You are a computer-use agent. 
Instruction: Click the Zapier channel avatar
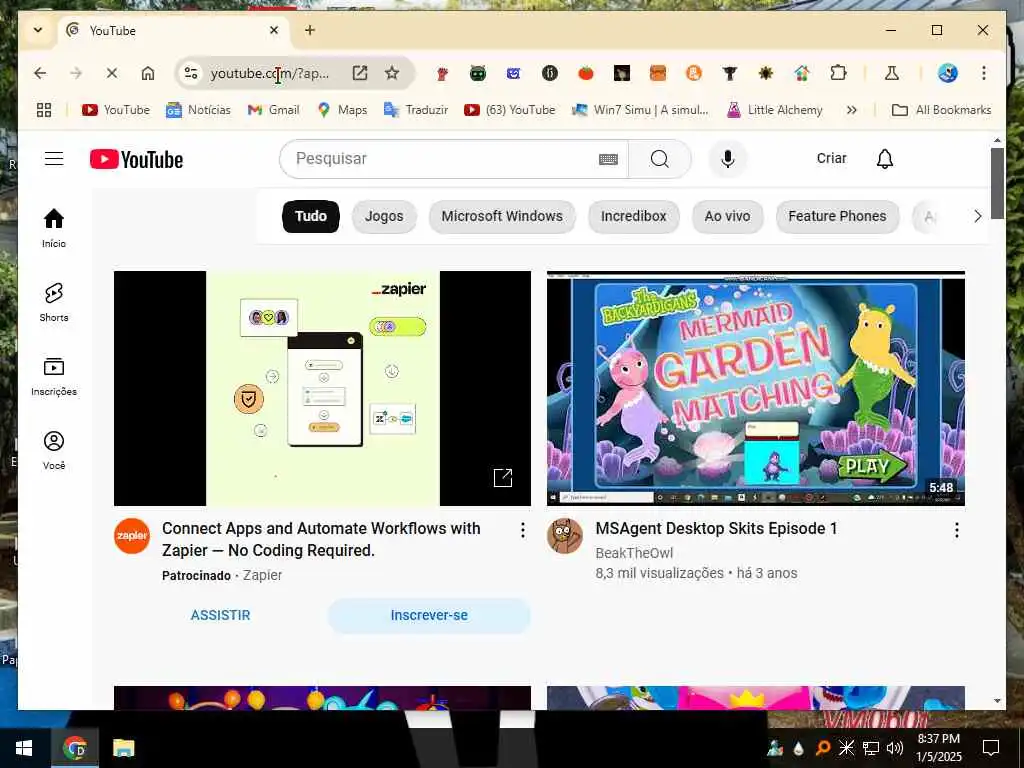pyautogui.click(x=132, y=536)
